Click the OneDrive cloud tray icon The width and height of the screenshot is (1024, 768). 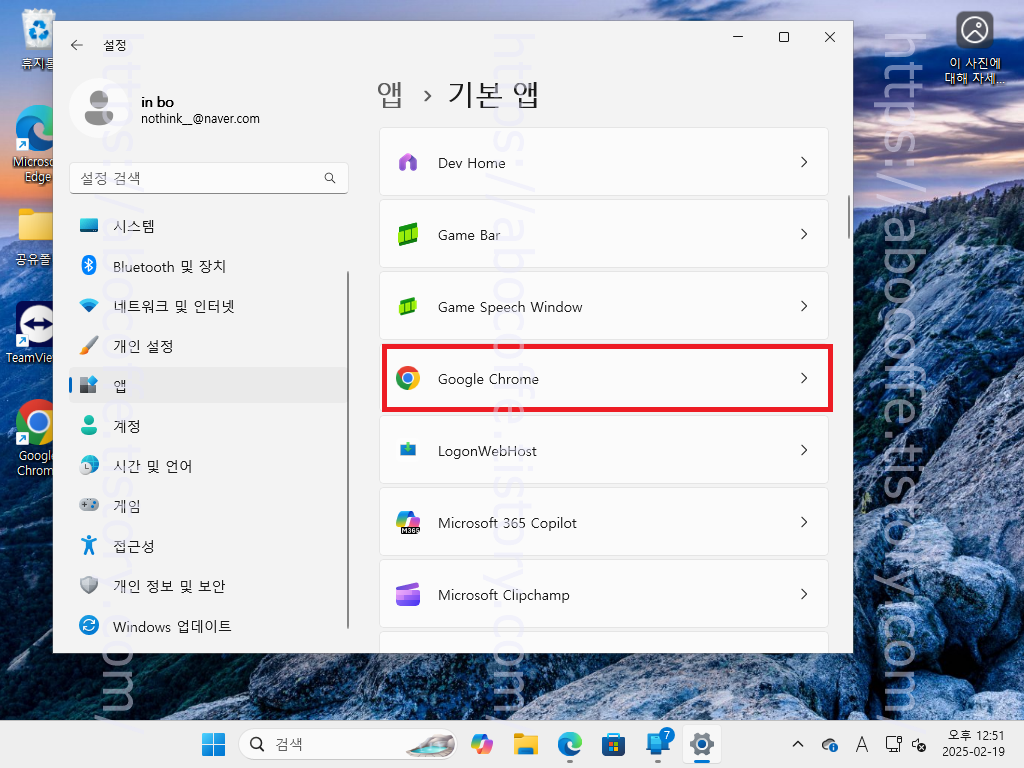tap(829, 744)
